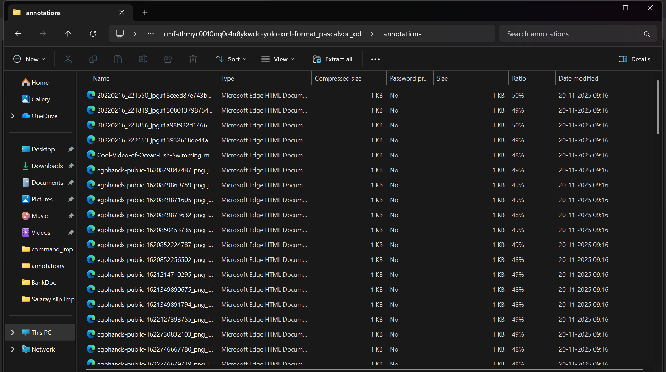Click the pin icon beside Desktop
Viewport: 666px width, 372px height.
[71, 149]
